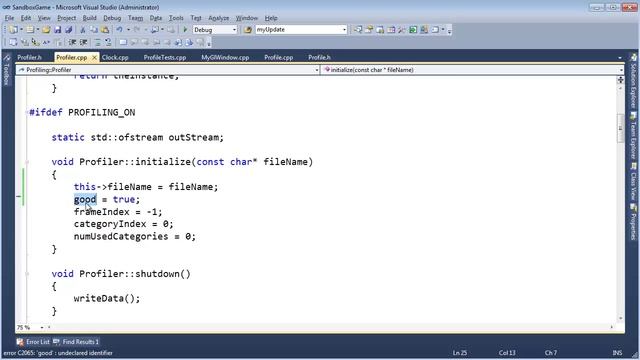This screenshot has height=360, width=640.
Task: Switch to the Profile.cpp tab
Action: point(279,58)
